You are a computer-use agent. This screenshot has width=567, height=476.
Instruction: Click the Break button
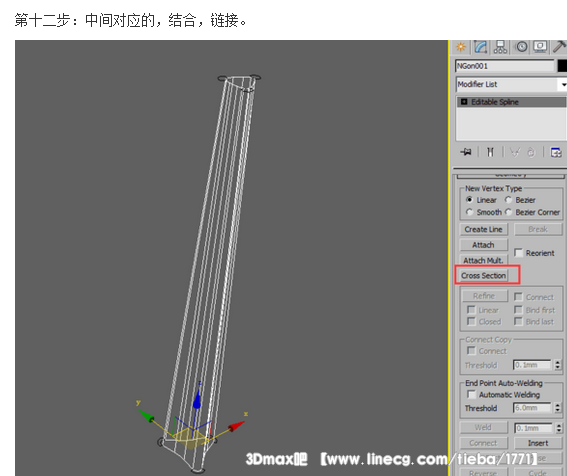pyautogui.click(x=538, y=229)
